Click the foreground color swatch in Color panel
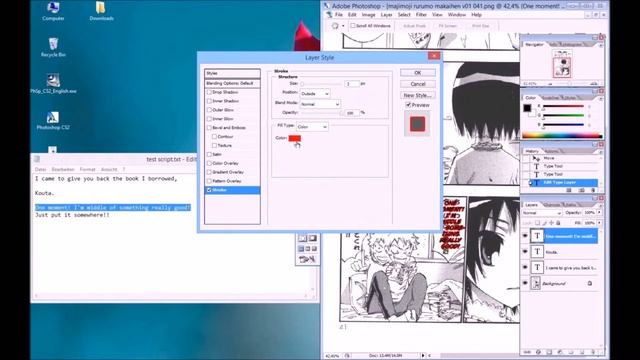640x360 pixels. [527, 108]
